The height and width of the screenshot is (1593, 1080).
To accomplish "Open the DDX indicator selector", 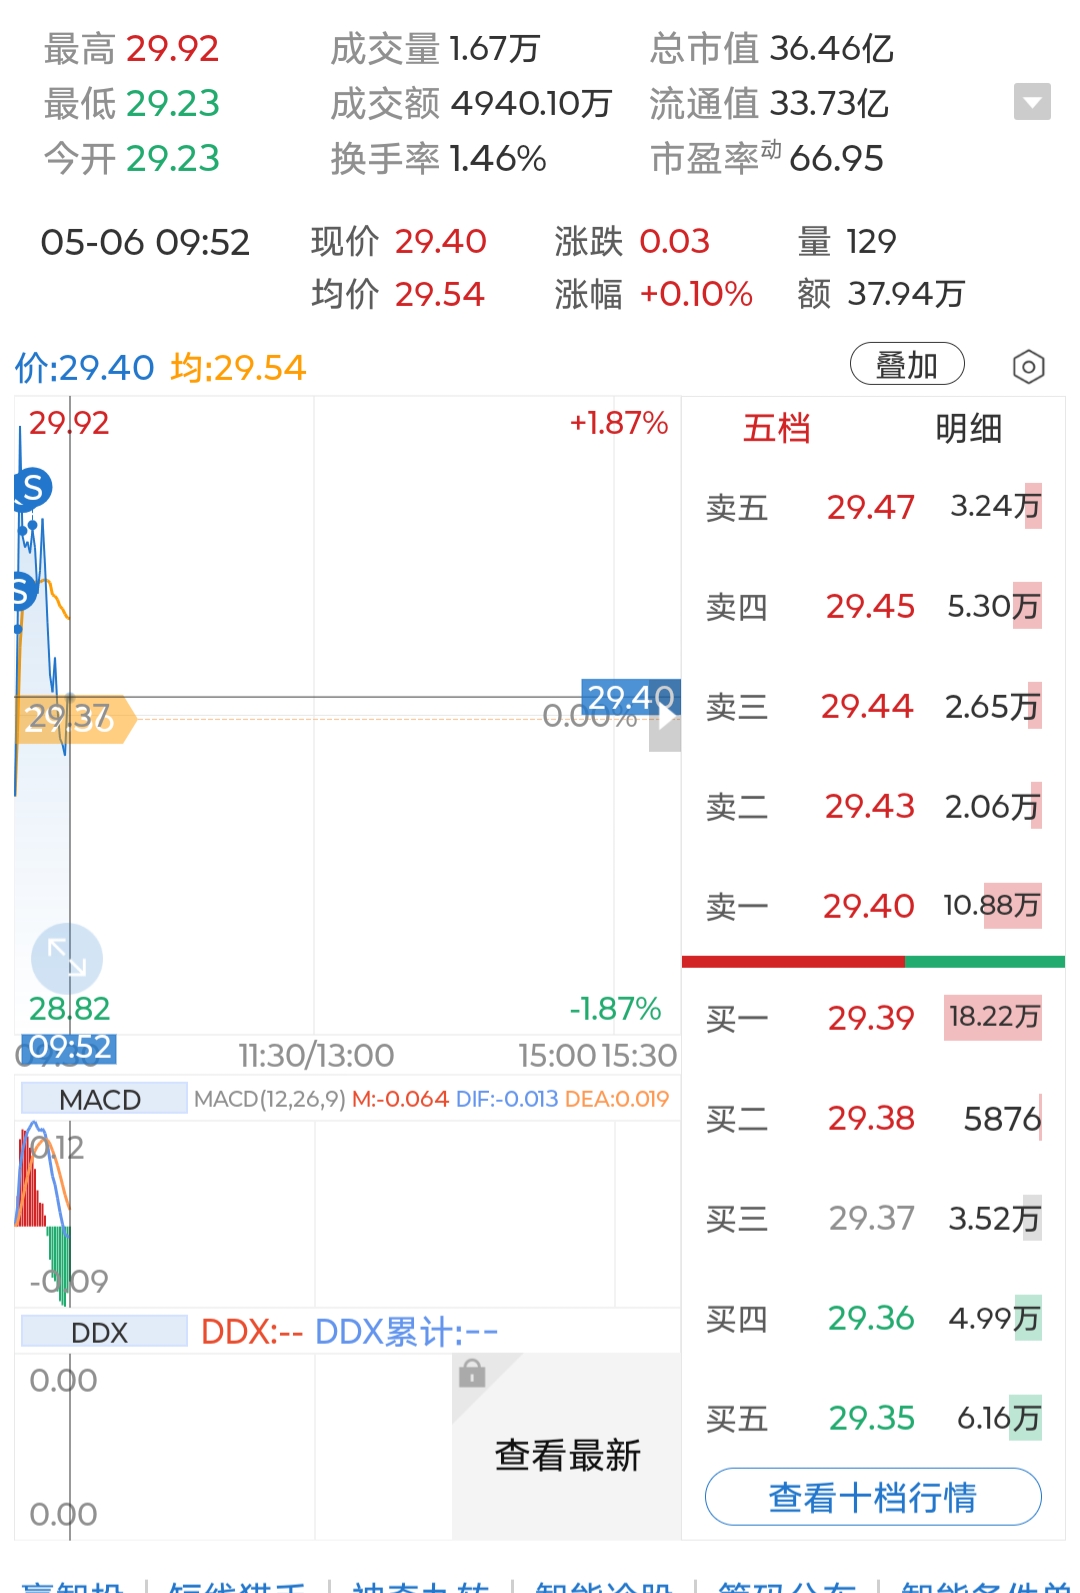I will click(x=103, y=1332).
